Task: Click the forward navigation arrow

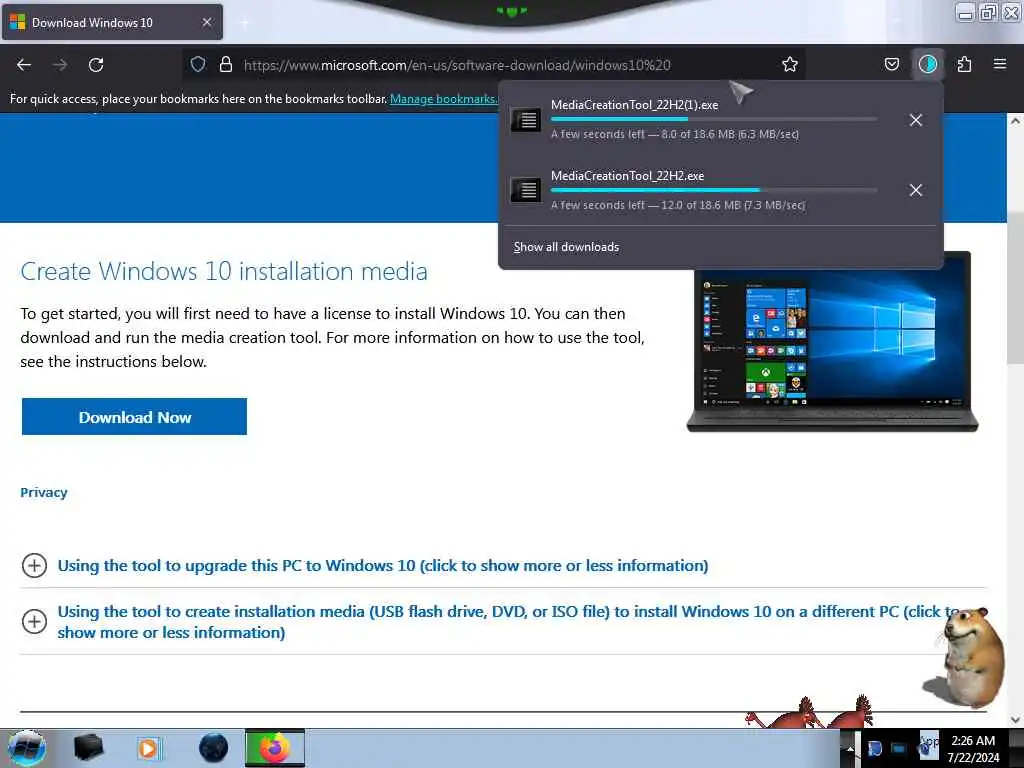Action: point(60,65)
